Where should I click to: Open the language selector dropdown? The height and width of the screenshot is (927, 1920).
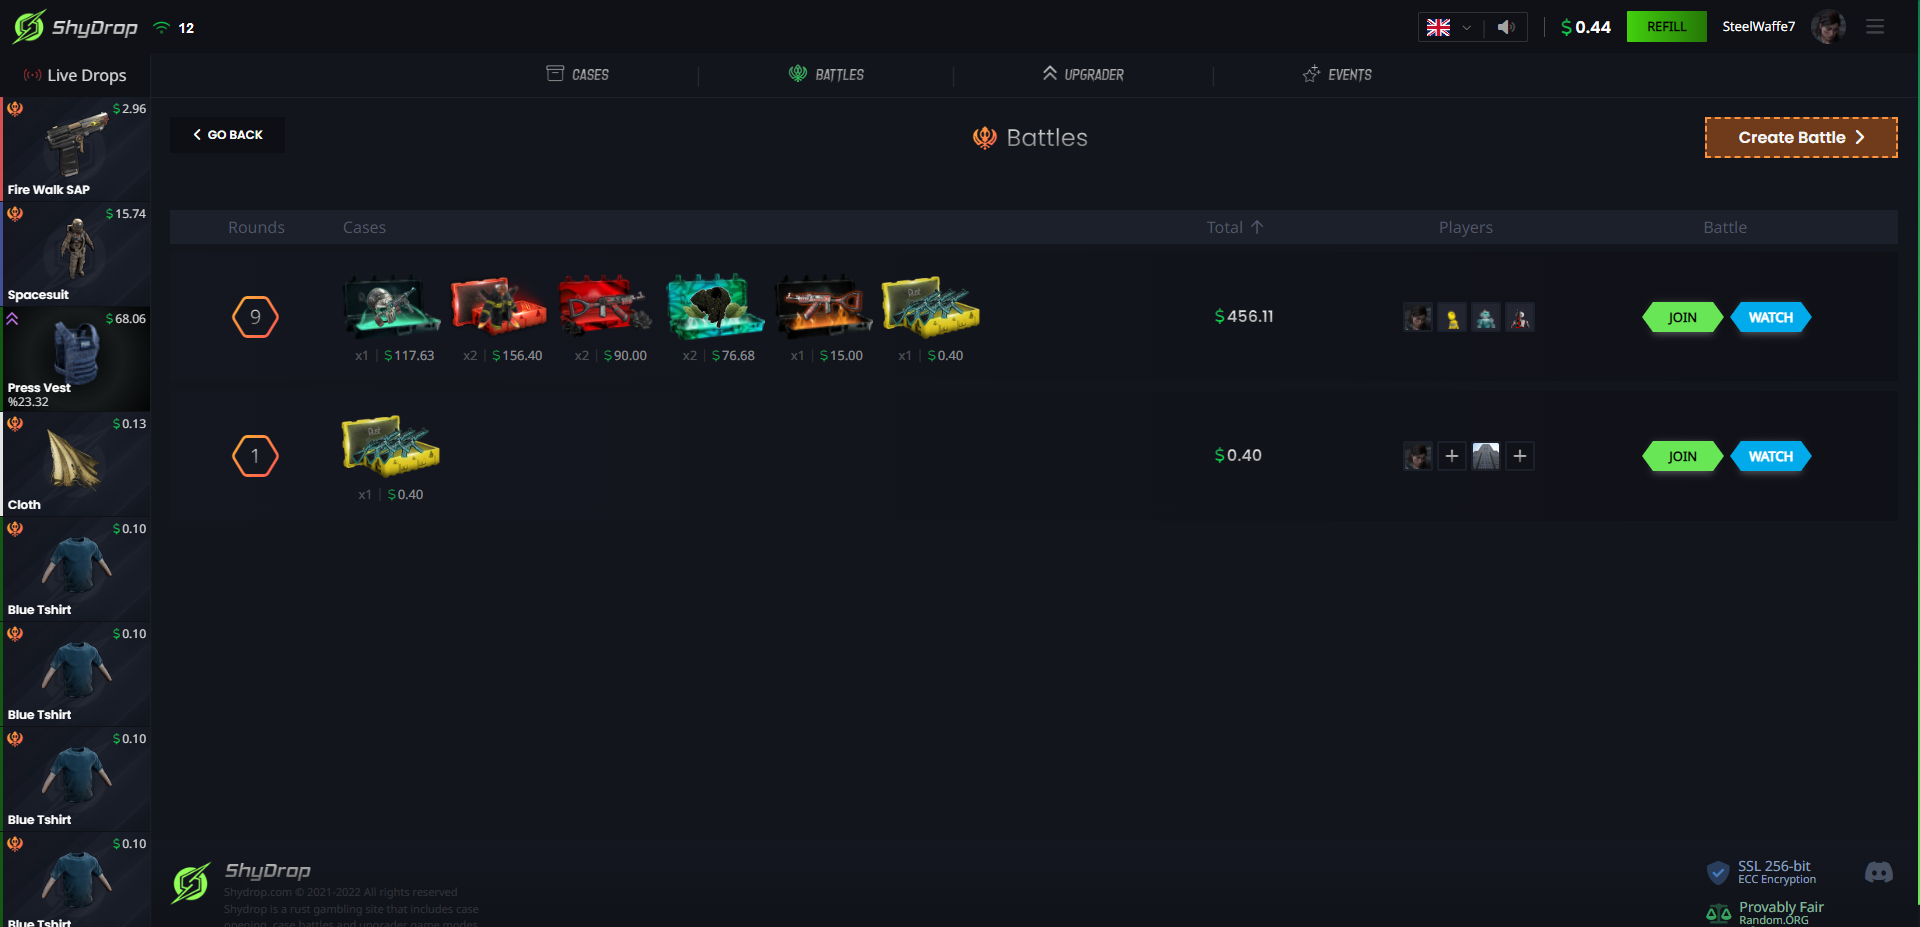[x=1467, y=29]
